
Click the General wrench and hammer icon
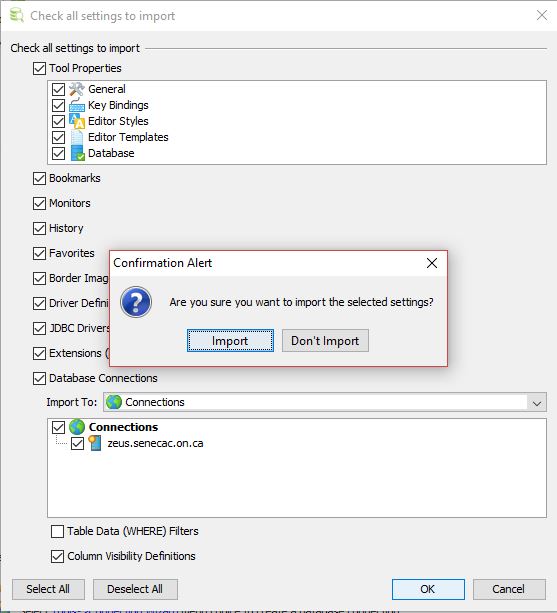[77, 89]
